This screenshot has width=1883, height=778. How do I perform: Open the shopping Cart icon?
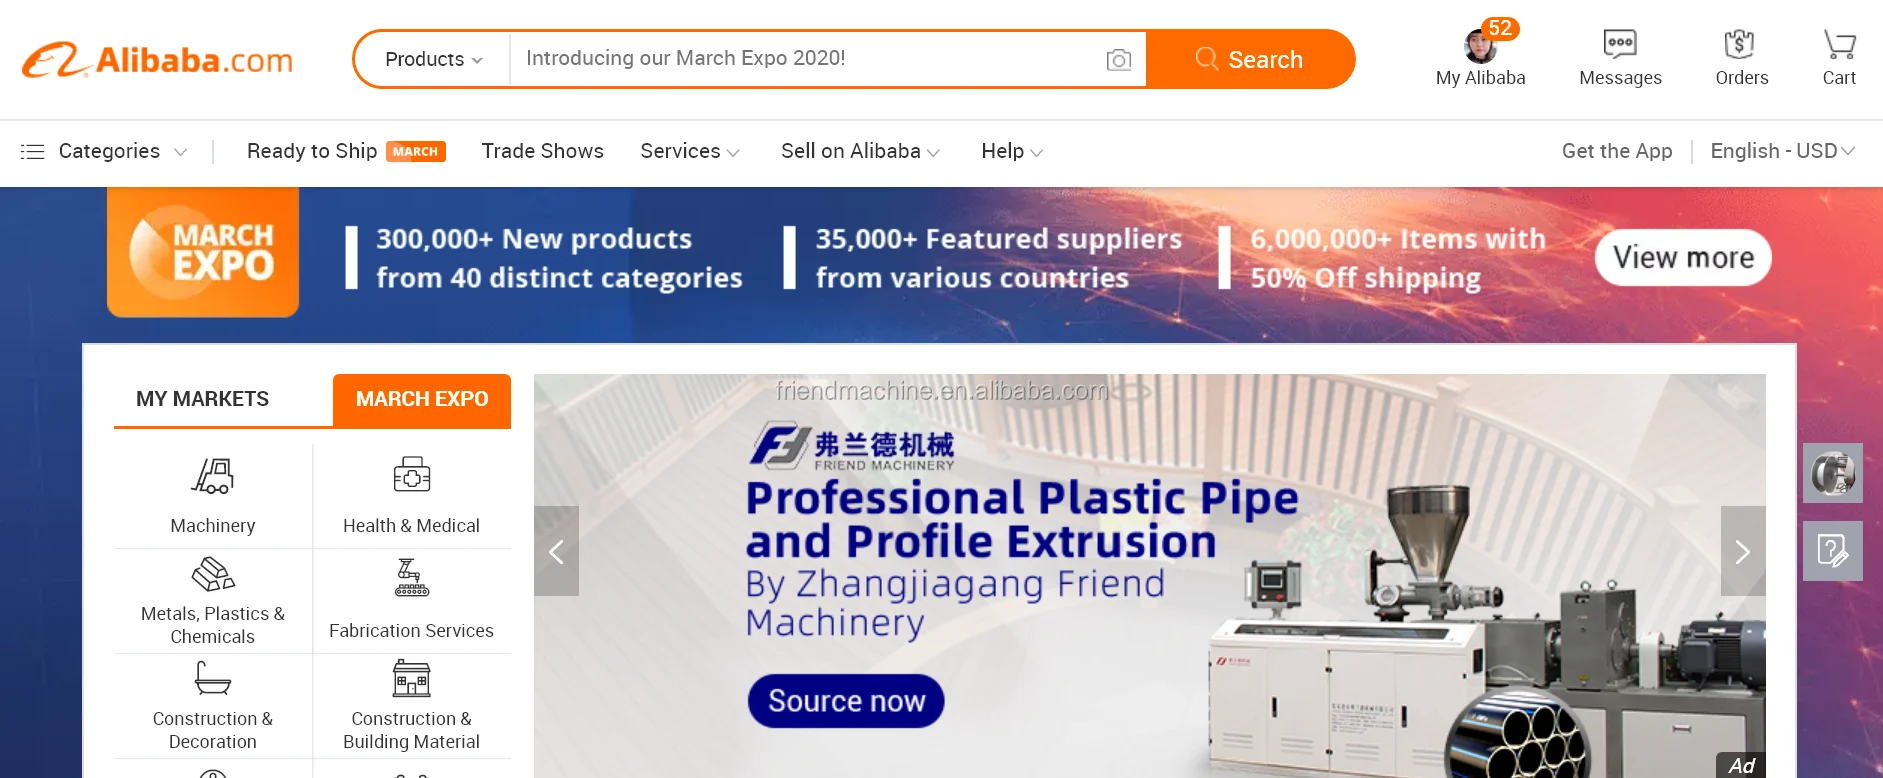pyautogui.click(x=1839, y=44)
